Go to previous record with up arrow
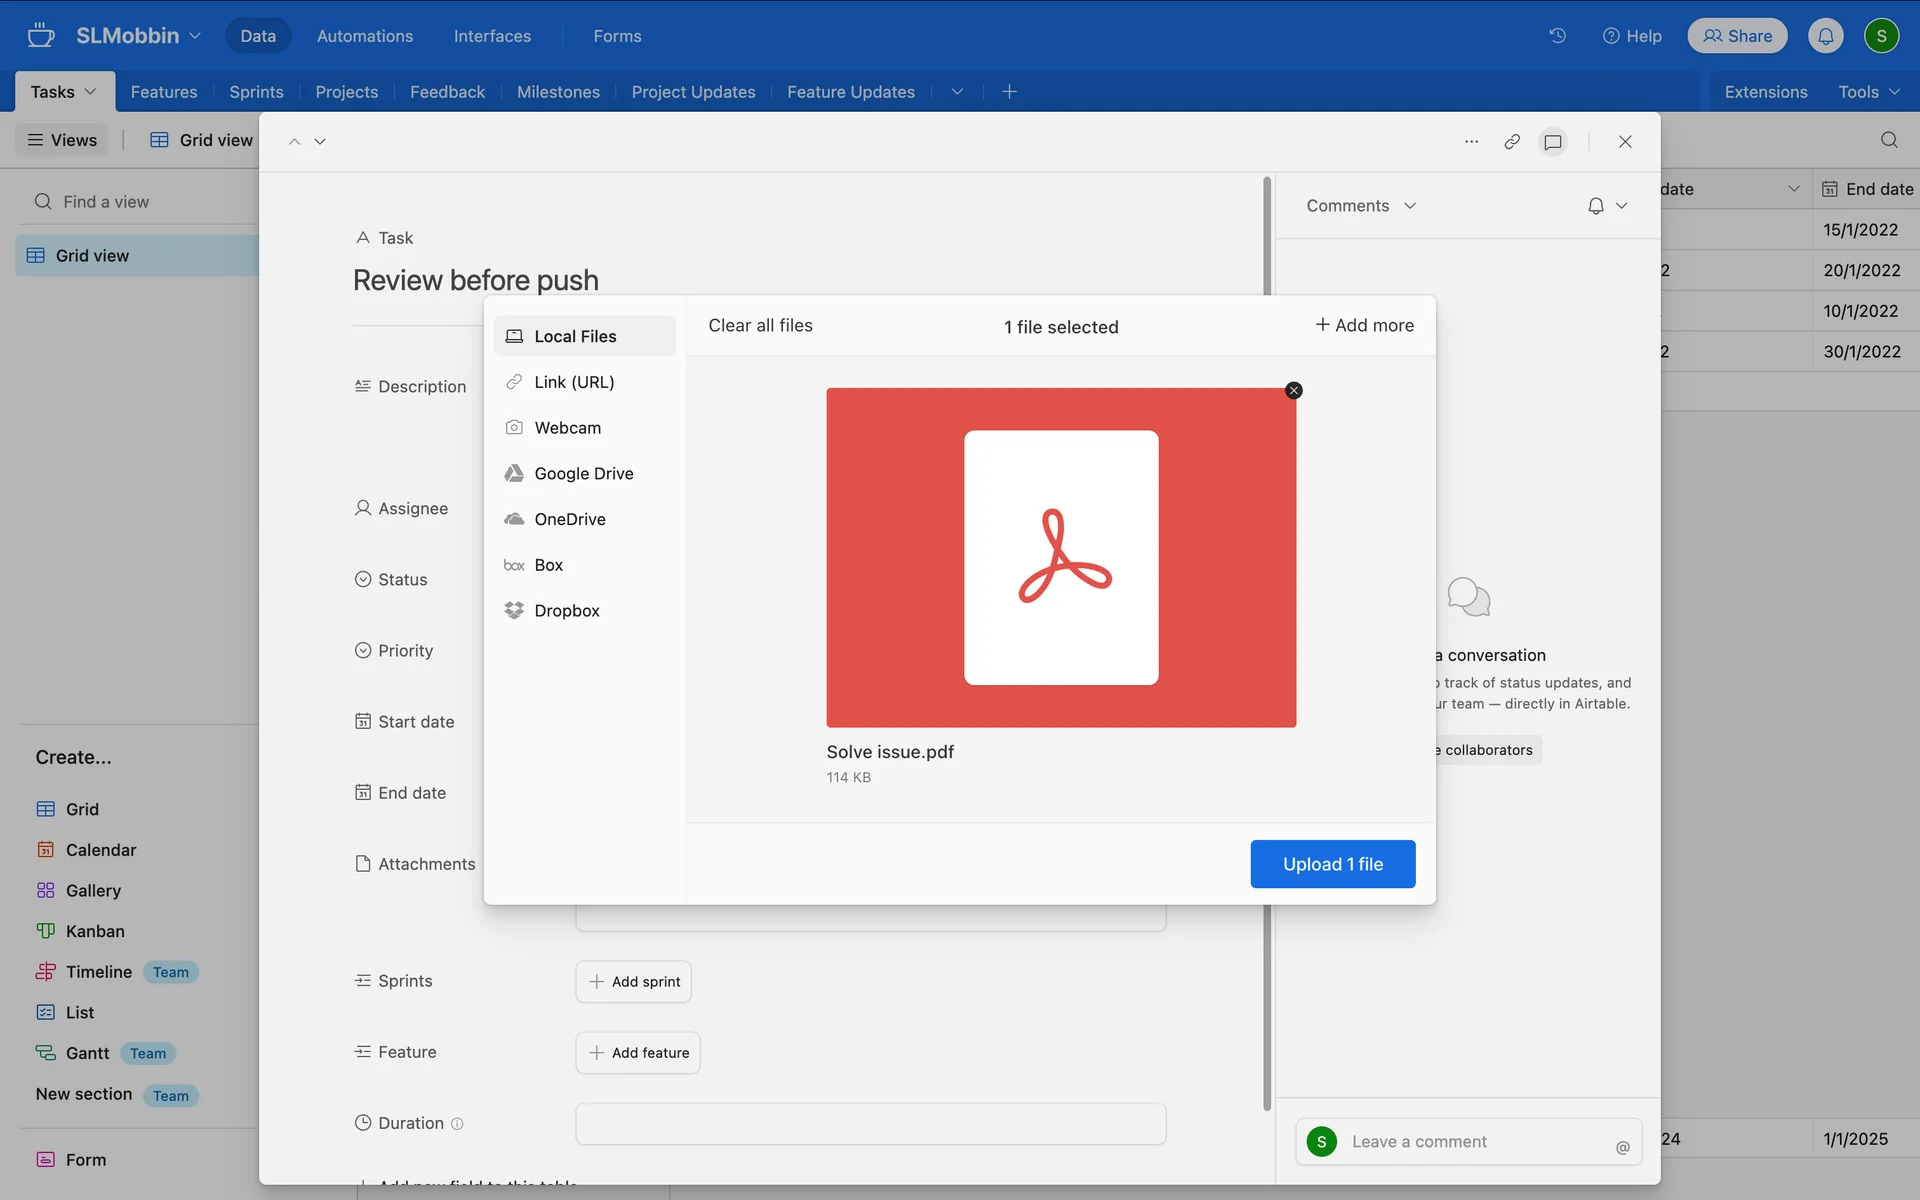This screenshot has height=1200, width=1920. click(x=294, y=142)
